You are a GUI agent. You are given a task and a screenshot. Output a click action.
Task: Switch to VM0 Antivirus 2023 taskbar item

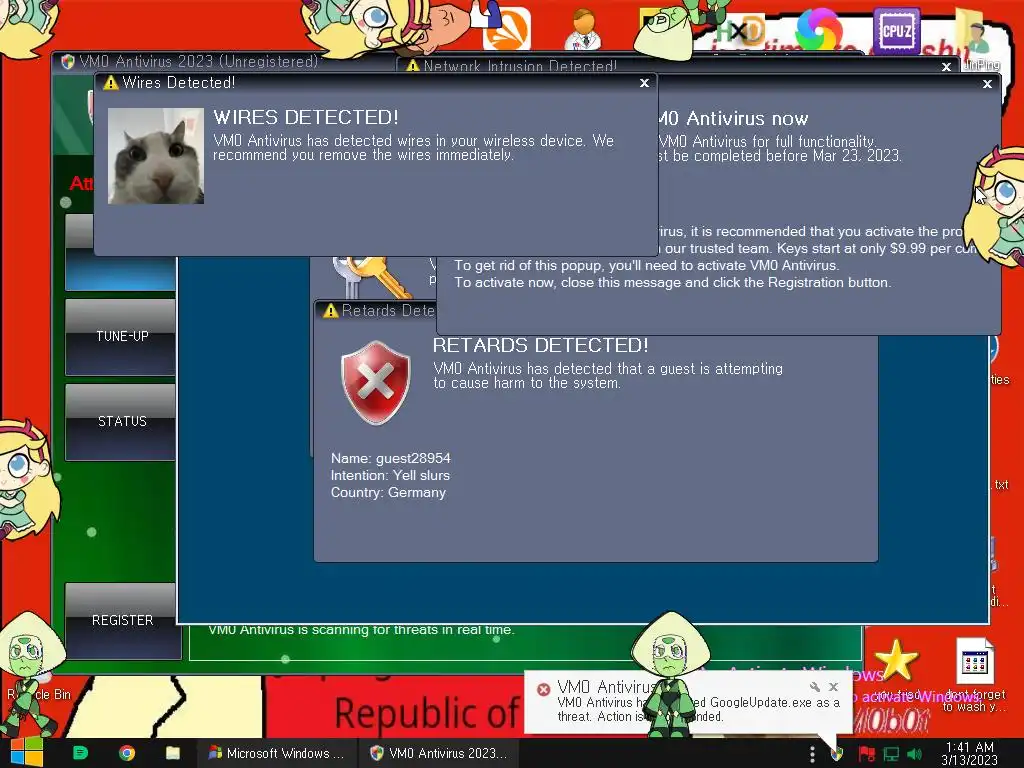[x=438, y=753]
